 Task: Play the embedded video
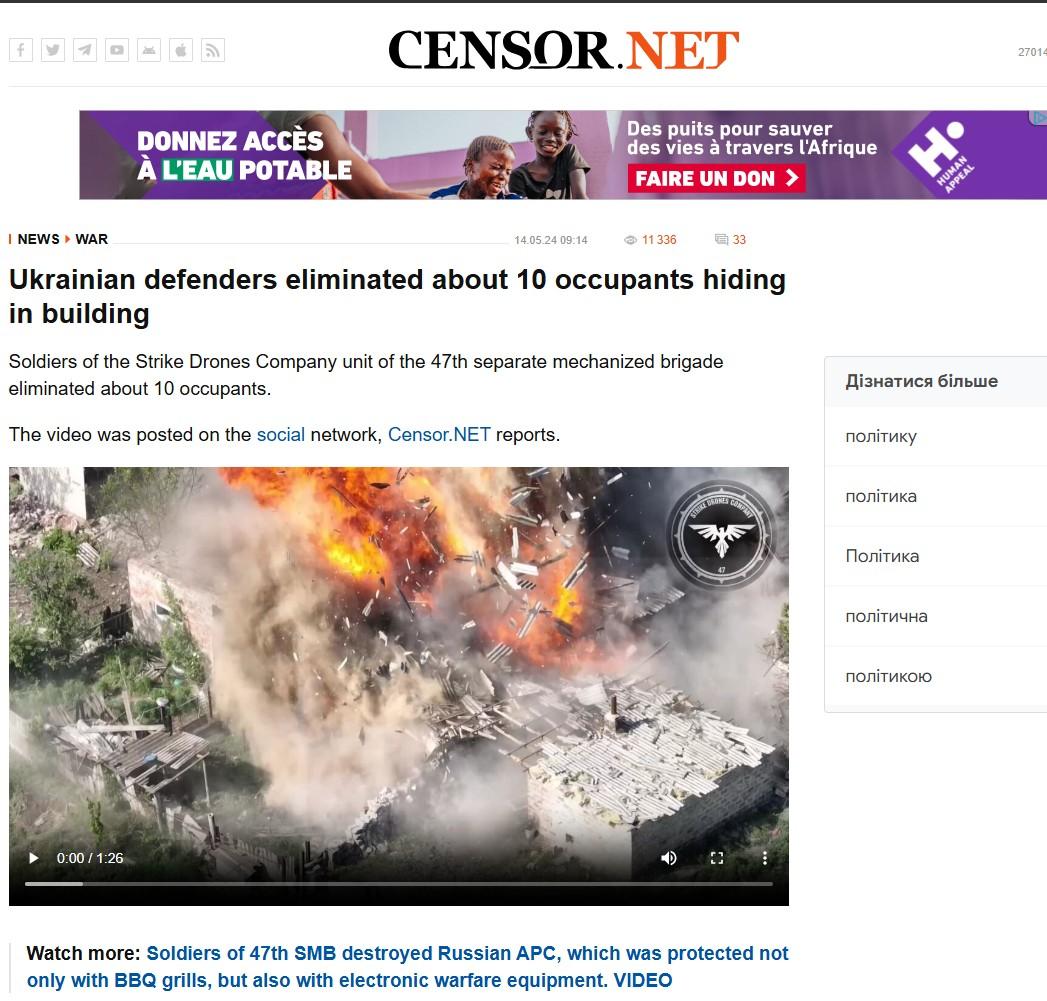coord(33,858)
